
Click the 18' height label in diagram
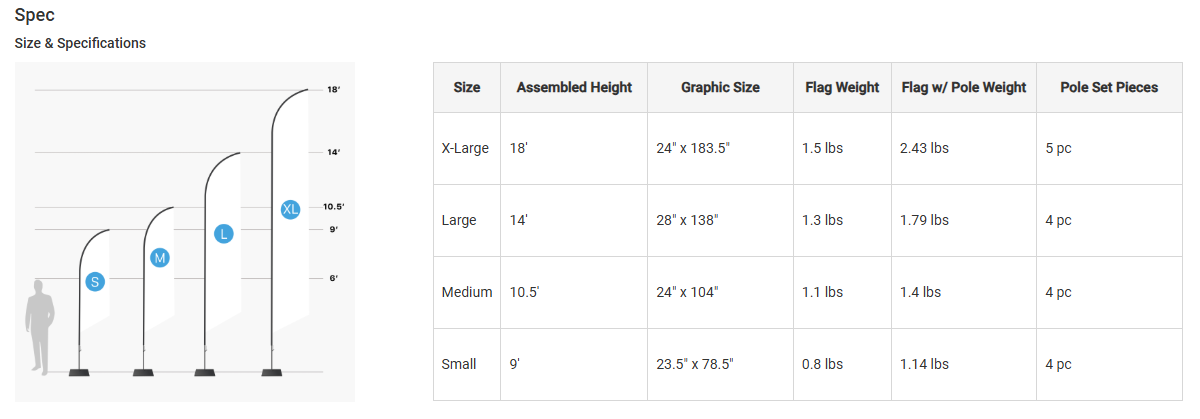coord(334,90)
